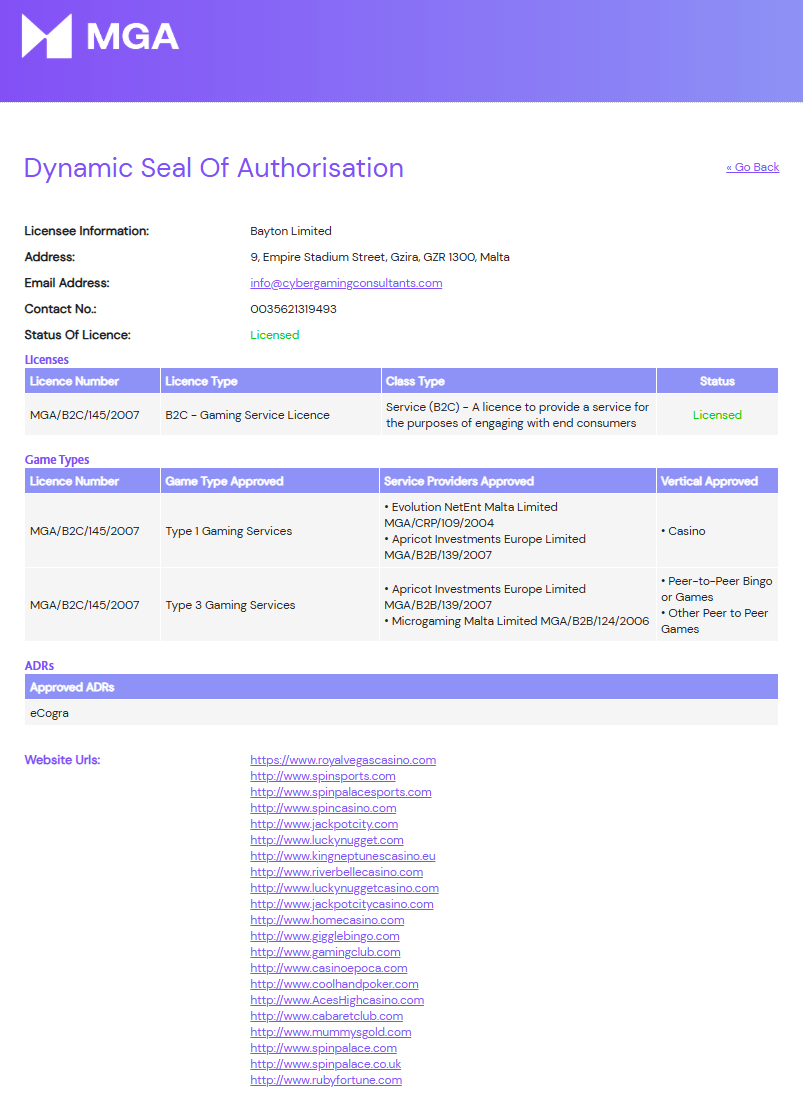Select licence number in Licenses table row
Screen dimensions: 803x1099
[85, 415]
